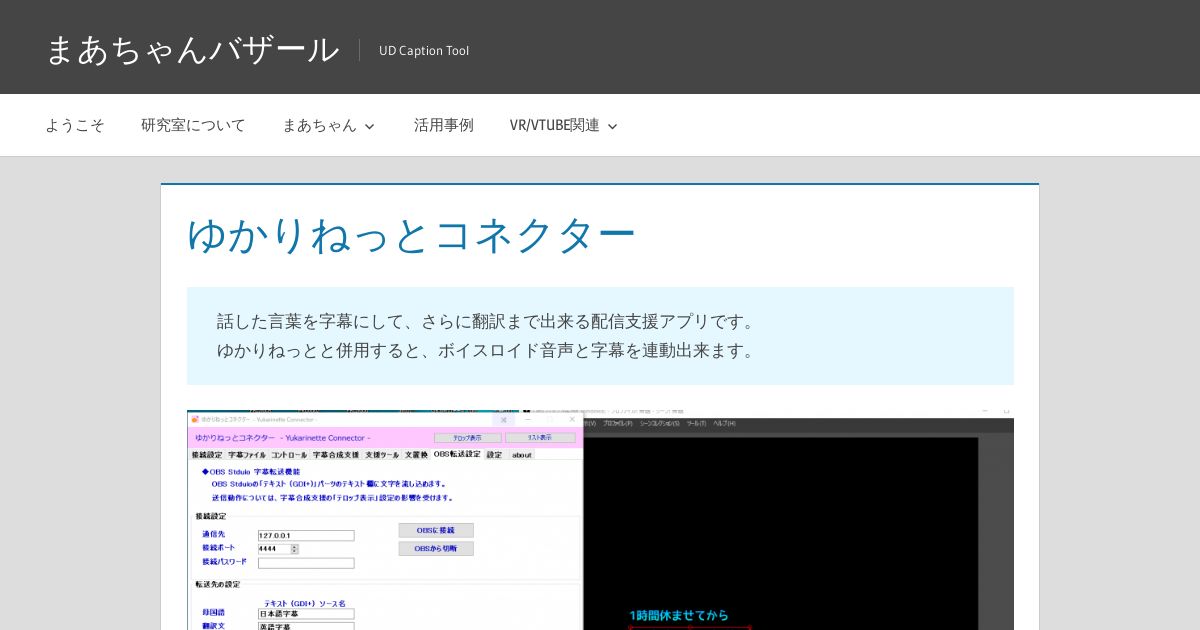This screenshot has width=1200, height=630.
Task: Click OBSに接続 button in the Yukarinette screenshot
Action: (x=436, y=530)
